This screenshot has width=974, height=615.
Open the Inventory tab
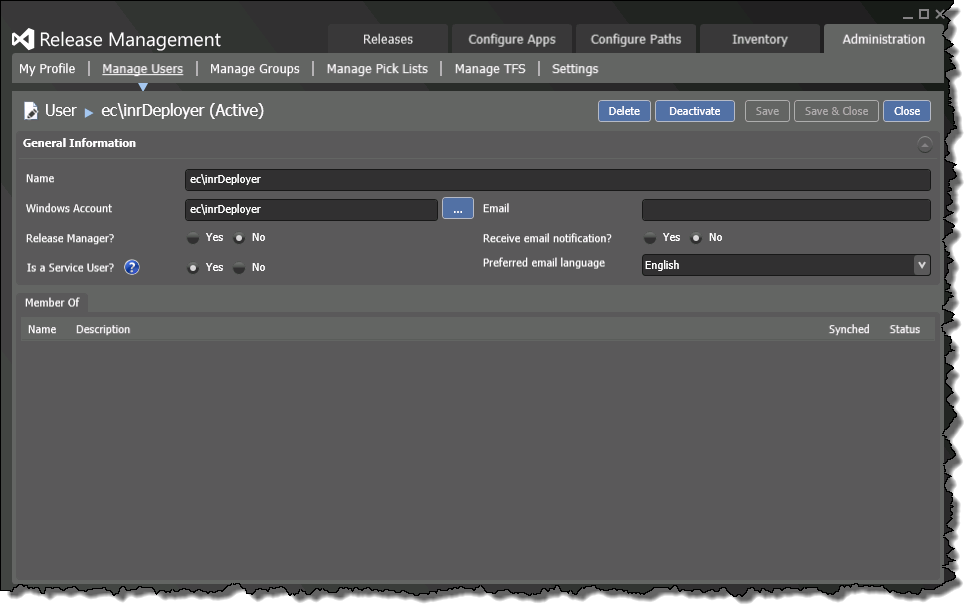[x=759, y=39]
